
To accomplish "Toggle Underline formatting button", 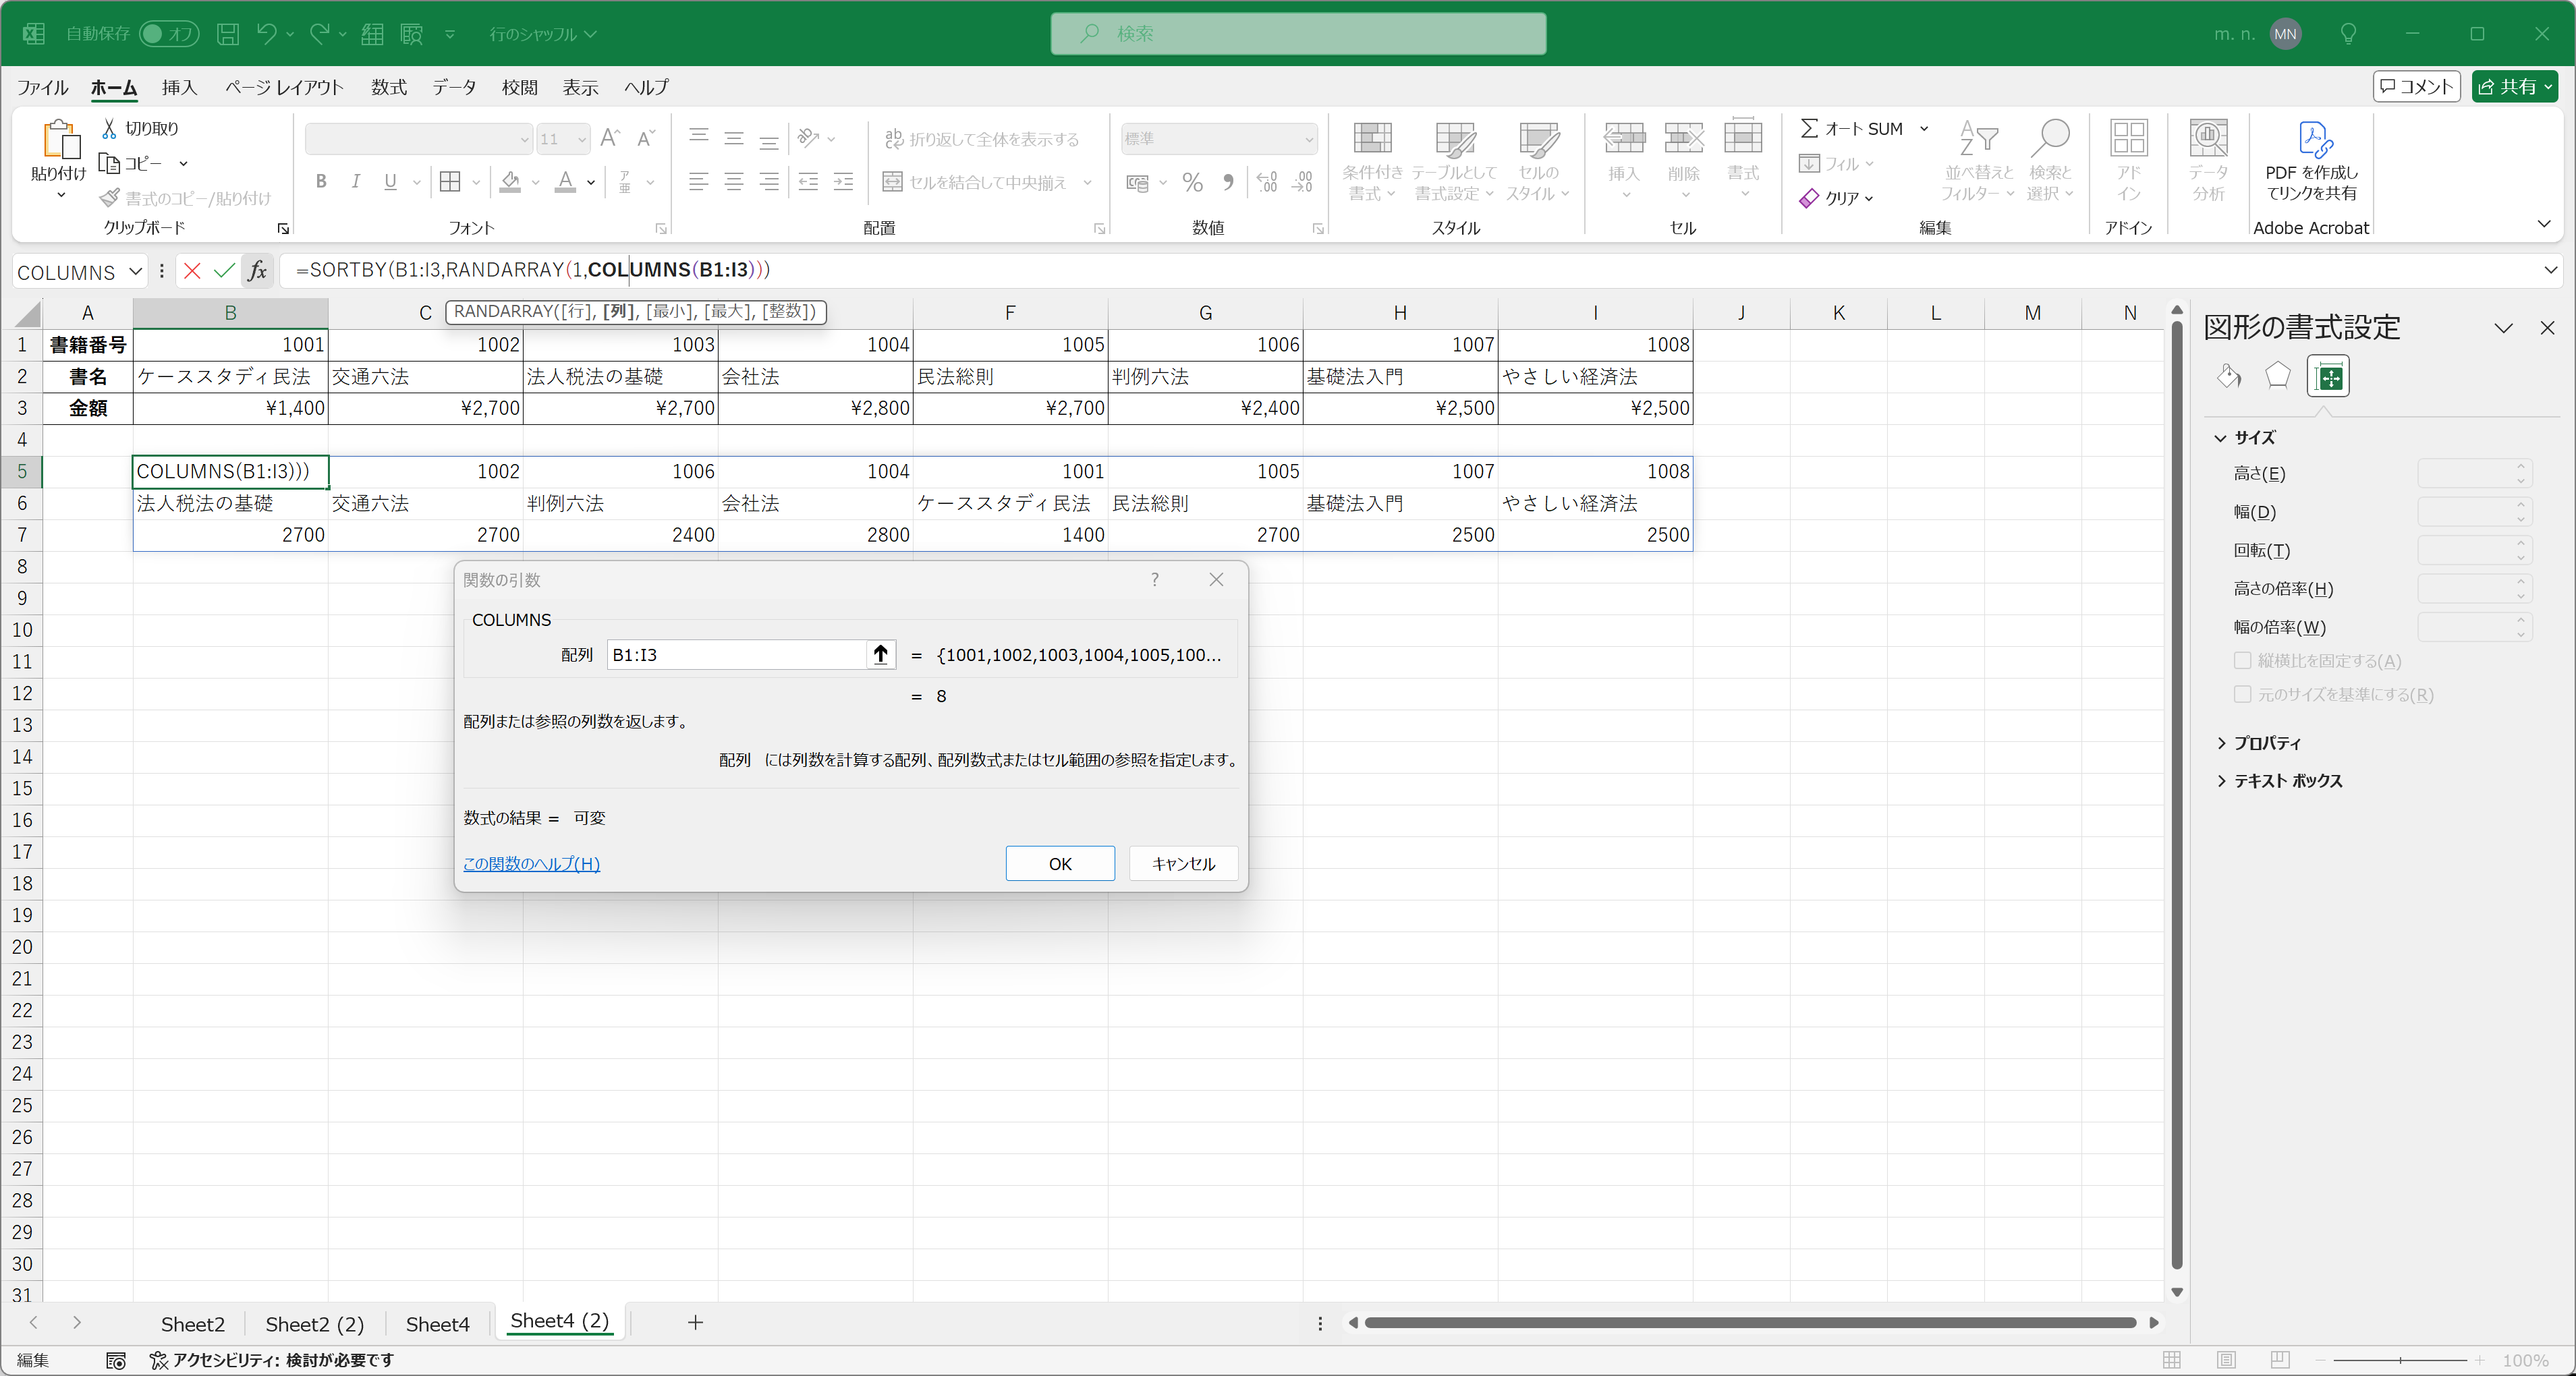I will [390, 182].
